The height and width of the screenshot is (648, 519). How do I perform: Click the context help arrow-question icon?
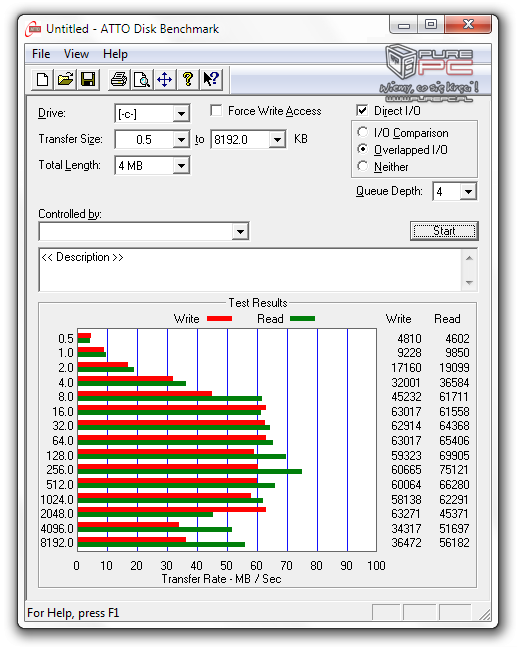pyautogui.click(x=211, y=79)
